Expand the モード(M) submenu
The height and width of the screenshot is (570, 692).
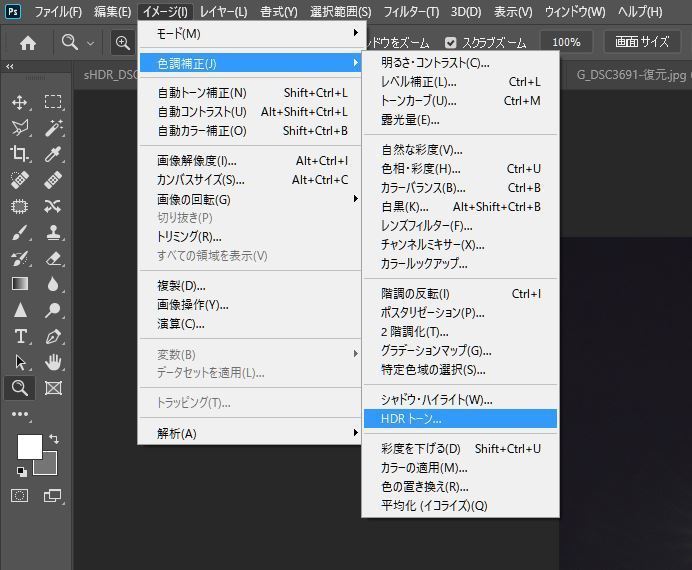click(x=250, y=34)
